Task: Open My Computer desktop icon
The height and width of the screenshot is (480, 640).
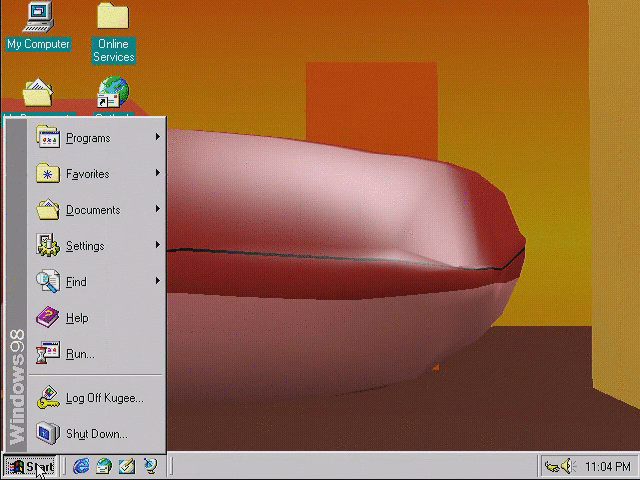Action: click(38, 17)
